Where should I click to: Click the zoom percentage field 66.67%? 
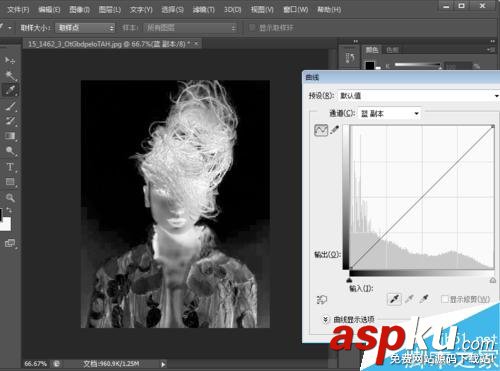(35, 363)
